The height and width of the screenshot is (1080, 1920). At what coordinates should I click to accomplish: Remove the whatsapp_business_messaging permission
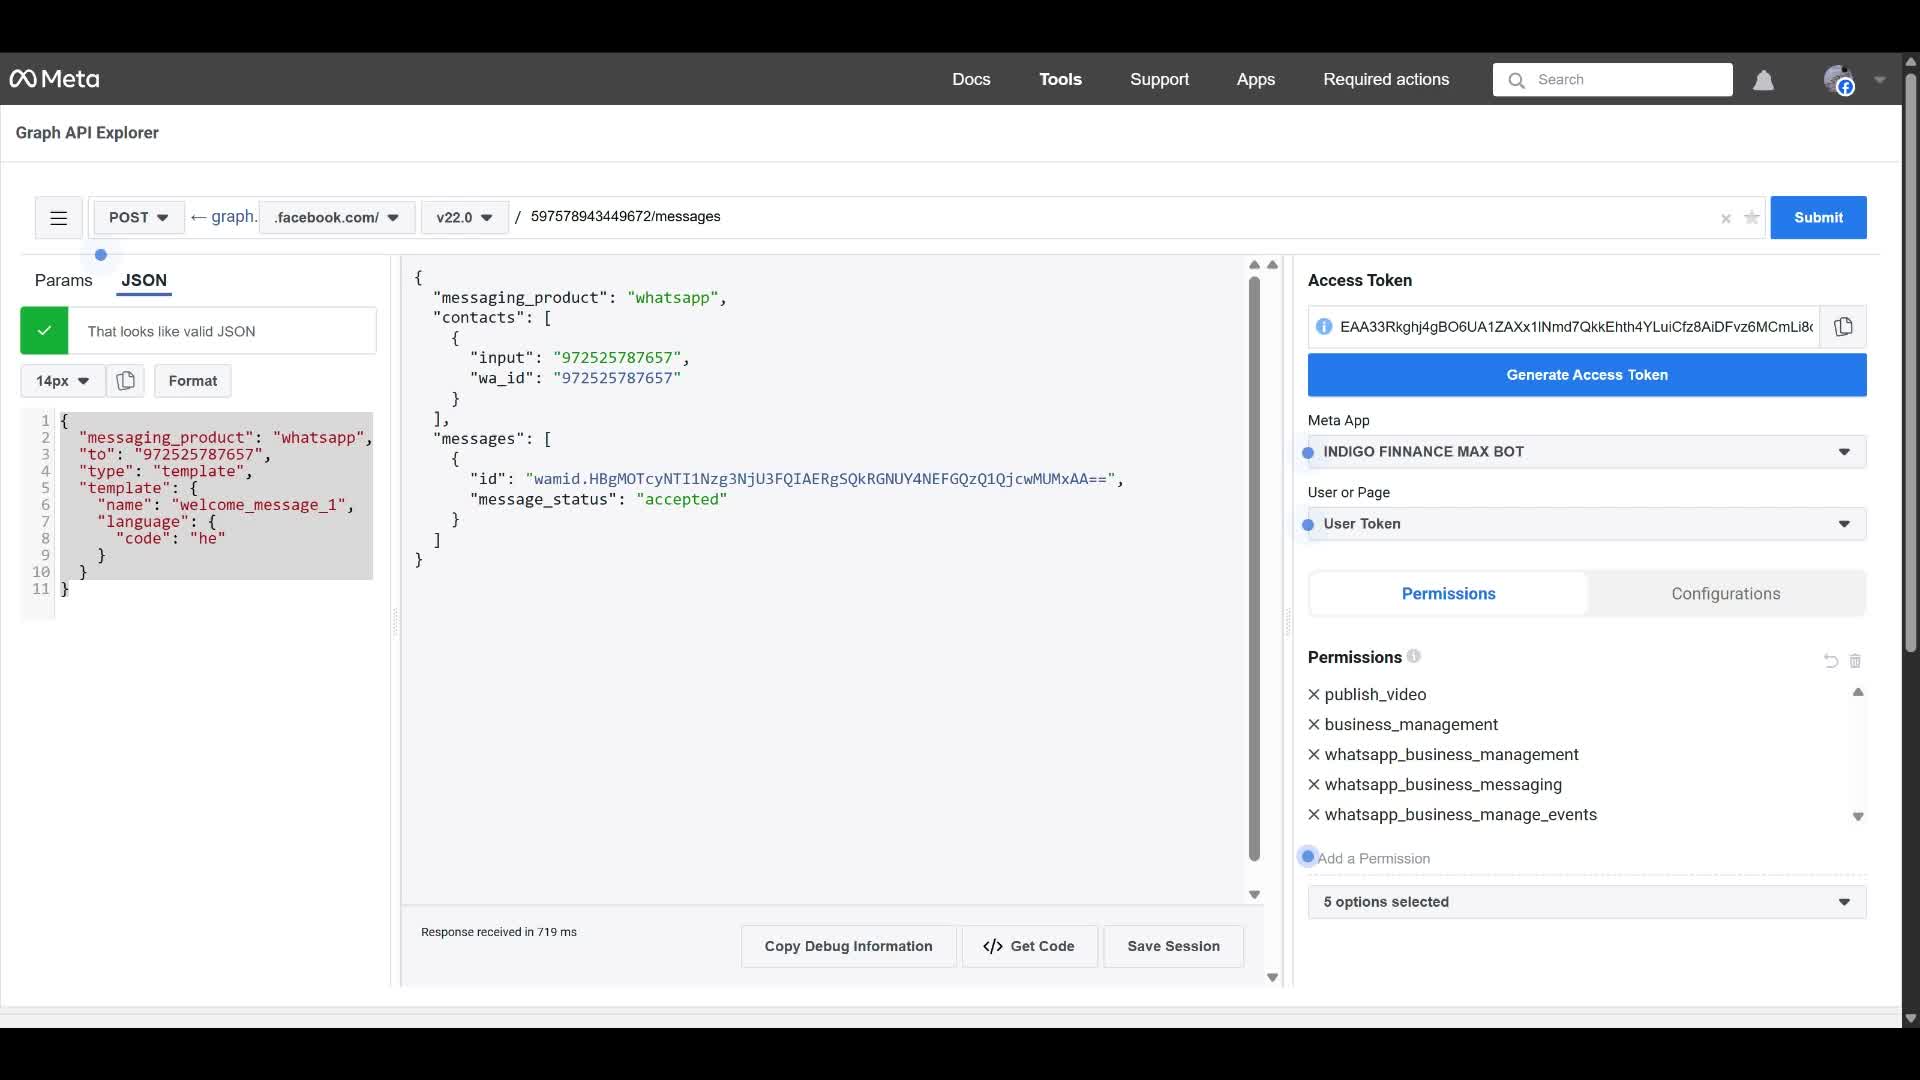point(1314,784)
